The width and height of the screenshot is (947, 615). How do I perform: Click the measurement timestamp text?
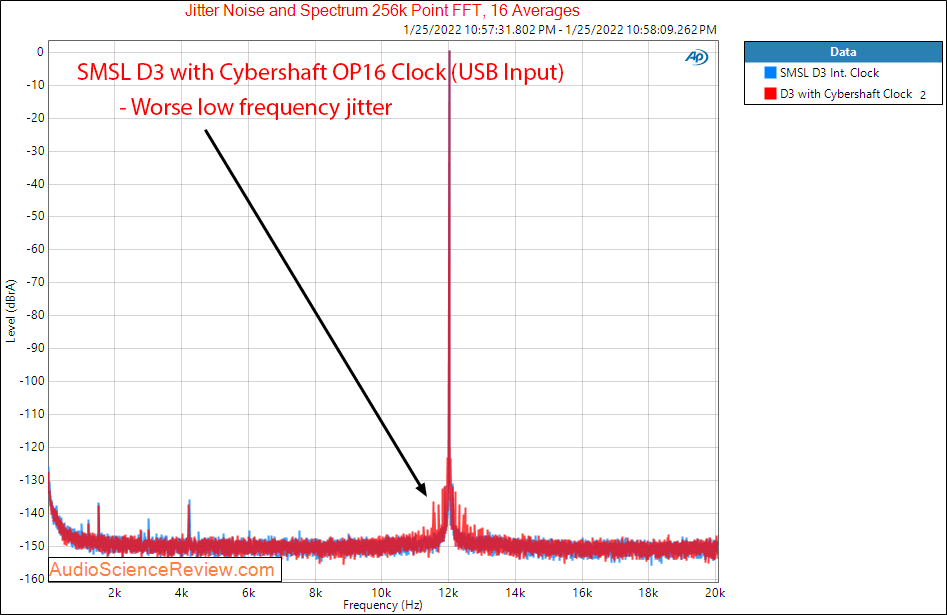tap(560, 30)
